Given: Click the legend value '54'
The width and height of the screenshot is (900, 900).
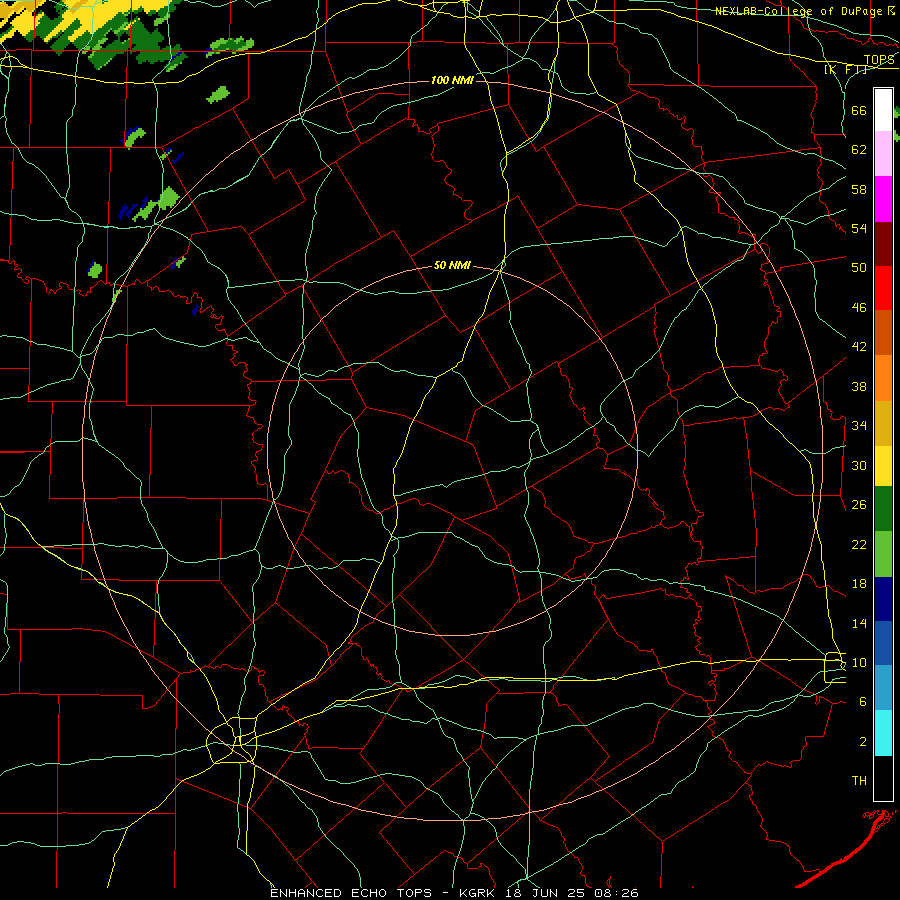Looking at the screenshot, I should click(x=859, y=229).
